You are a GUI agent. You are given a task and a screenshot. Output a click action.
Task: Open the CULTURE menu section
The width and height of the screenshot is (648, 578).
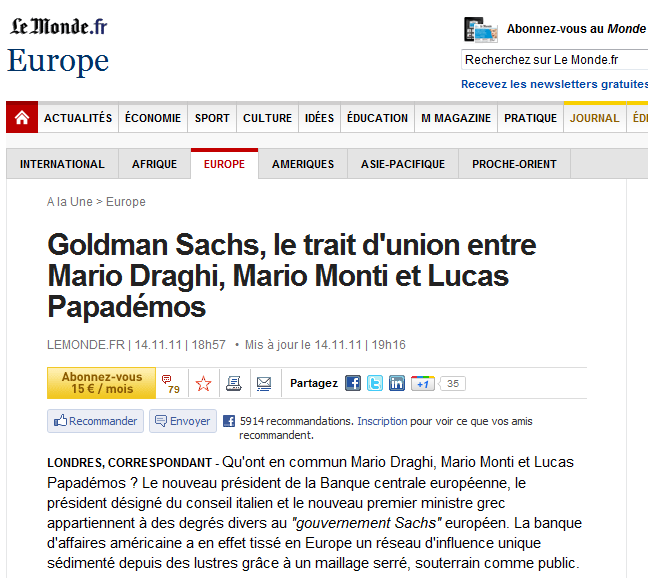tap(267, 118)
